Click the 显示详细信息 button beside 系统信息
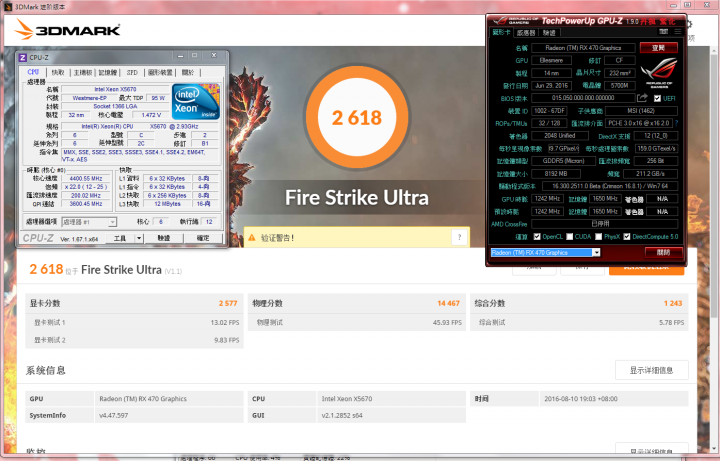 pyautogui.click(x=651, y=370)
